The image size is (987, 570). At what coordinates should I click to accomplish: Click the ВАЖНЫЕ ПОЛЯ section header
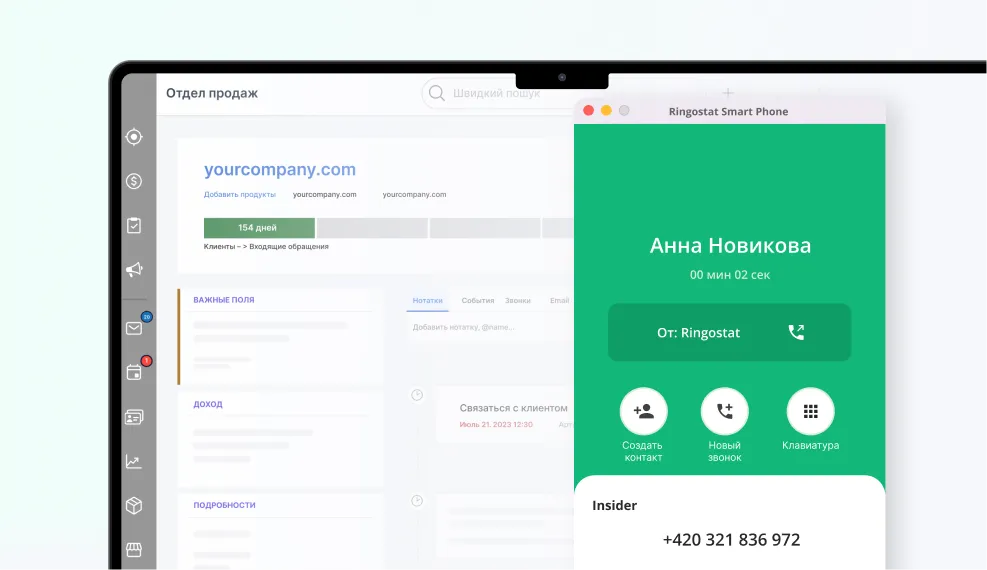pos(223,300)
